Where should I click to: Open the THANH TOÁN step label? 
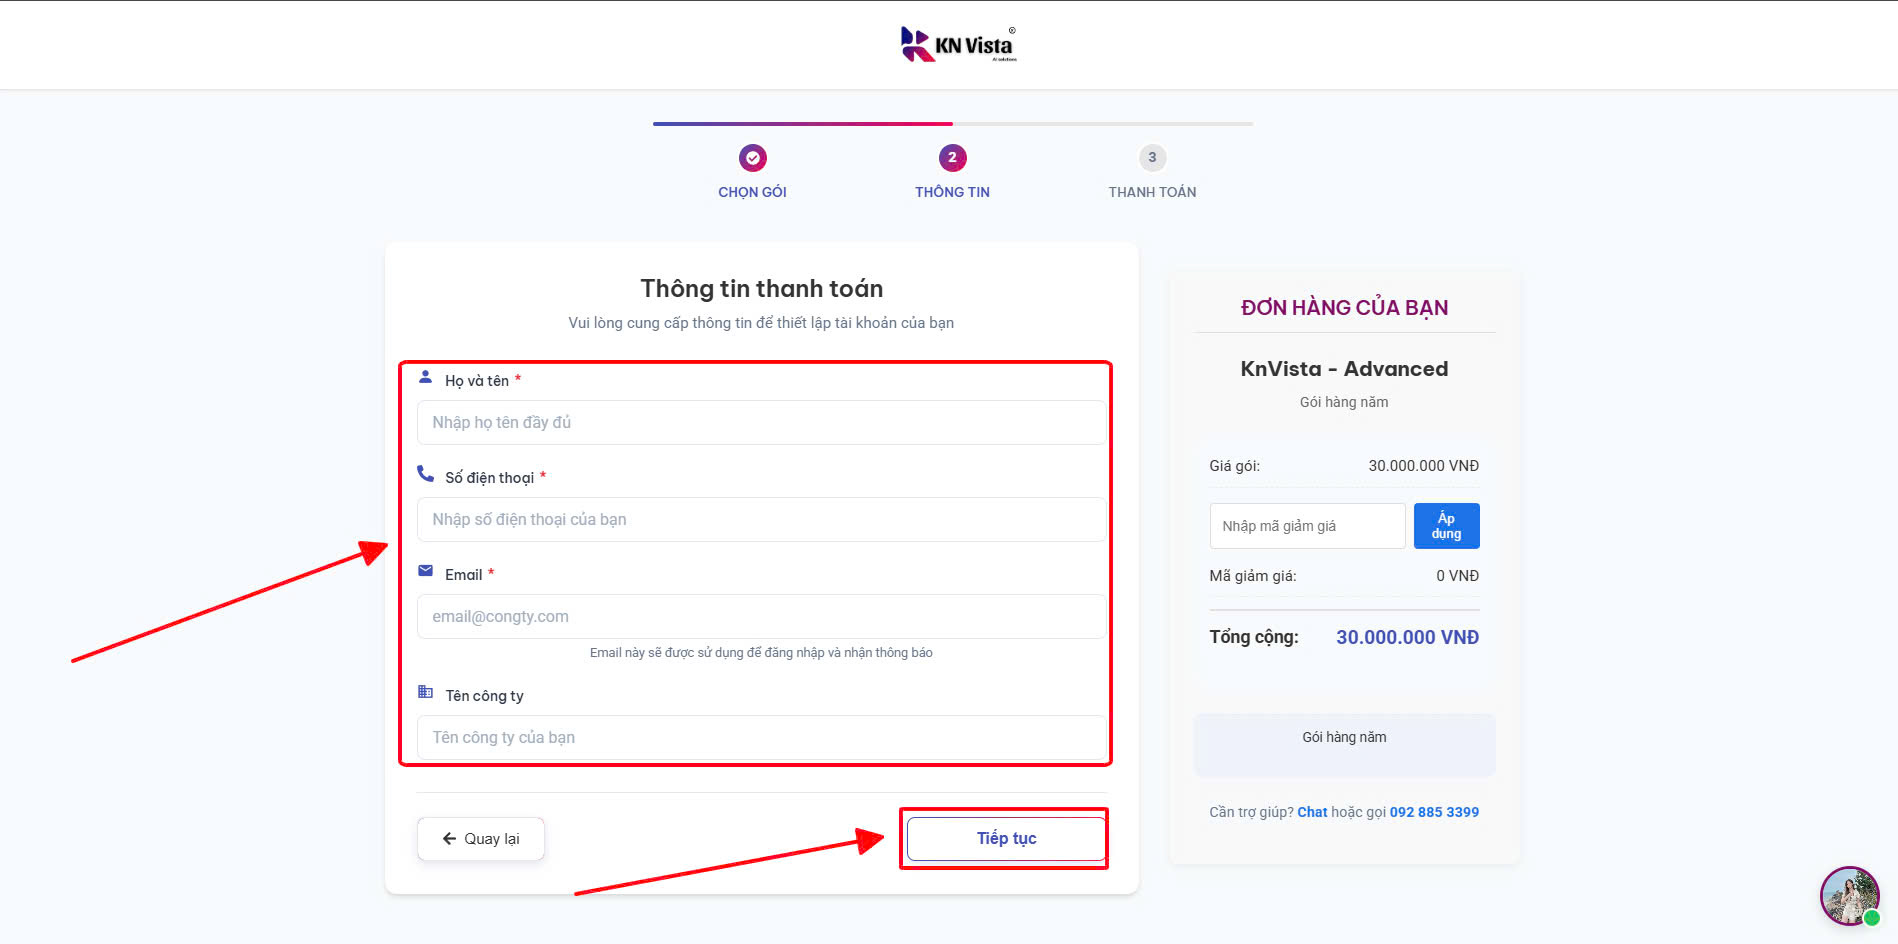[1152, 192]
